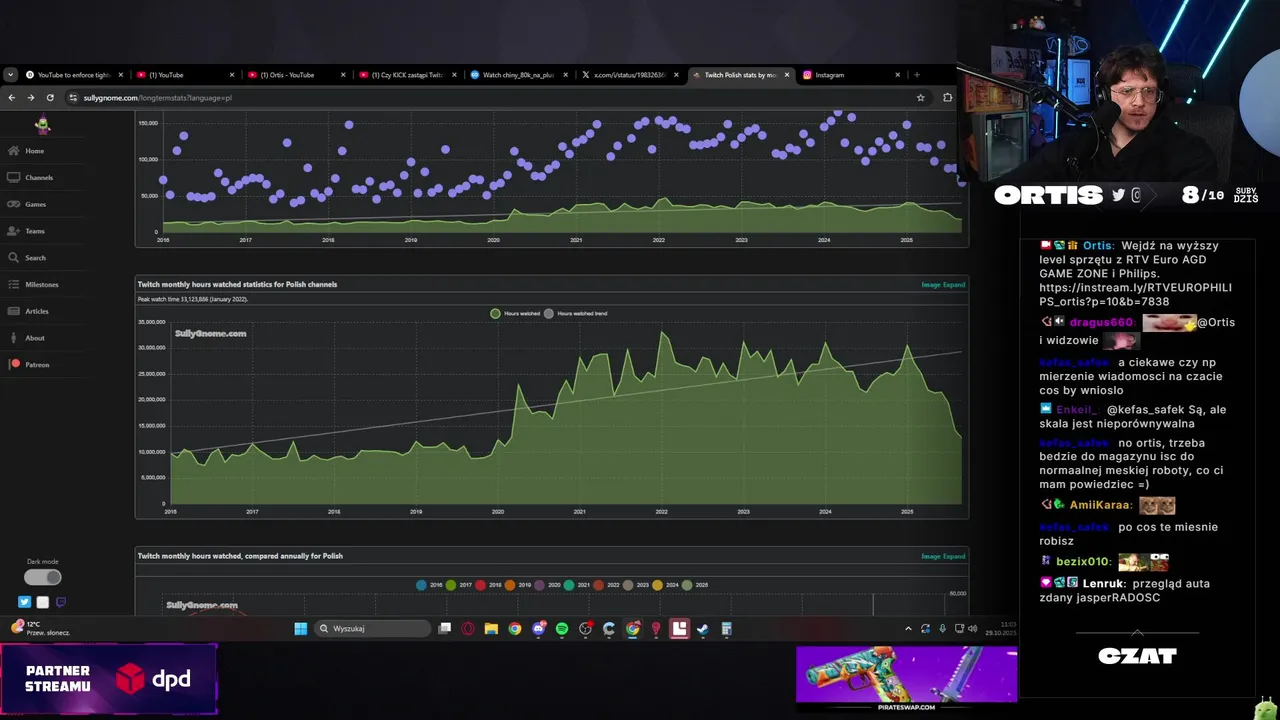1280x720 pixels.
Task: Open the Calculator taskbar icon
Action: [x=727, y=629]
